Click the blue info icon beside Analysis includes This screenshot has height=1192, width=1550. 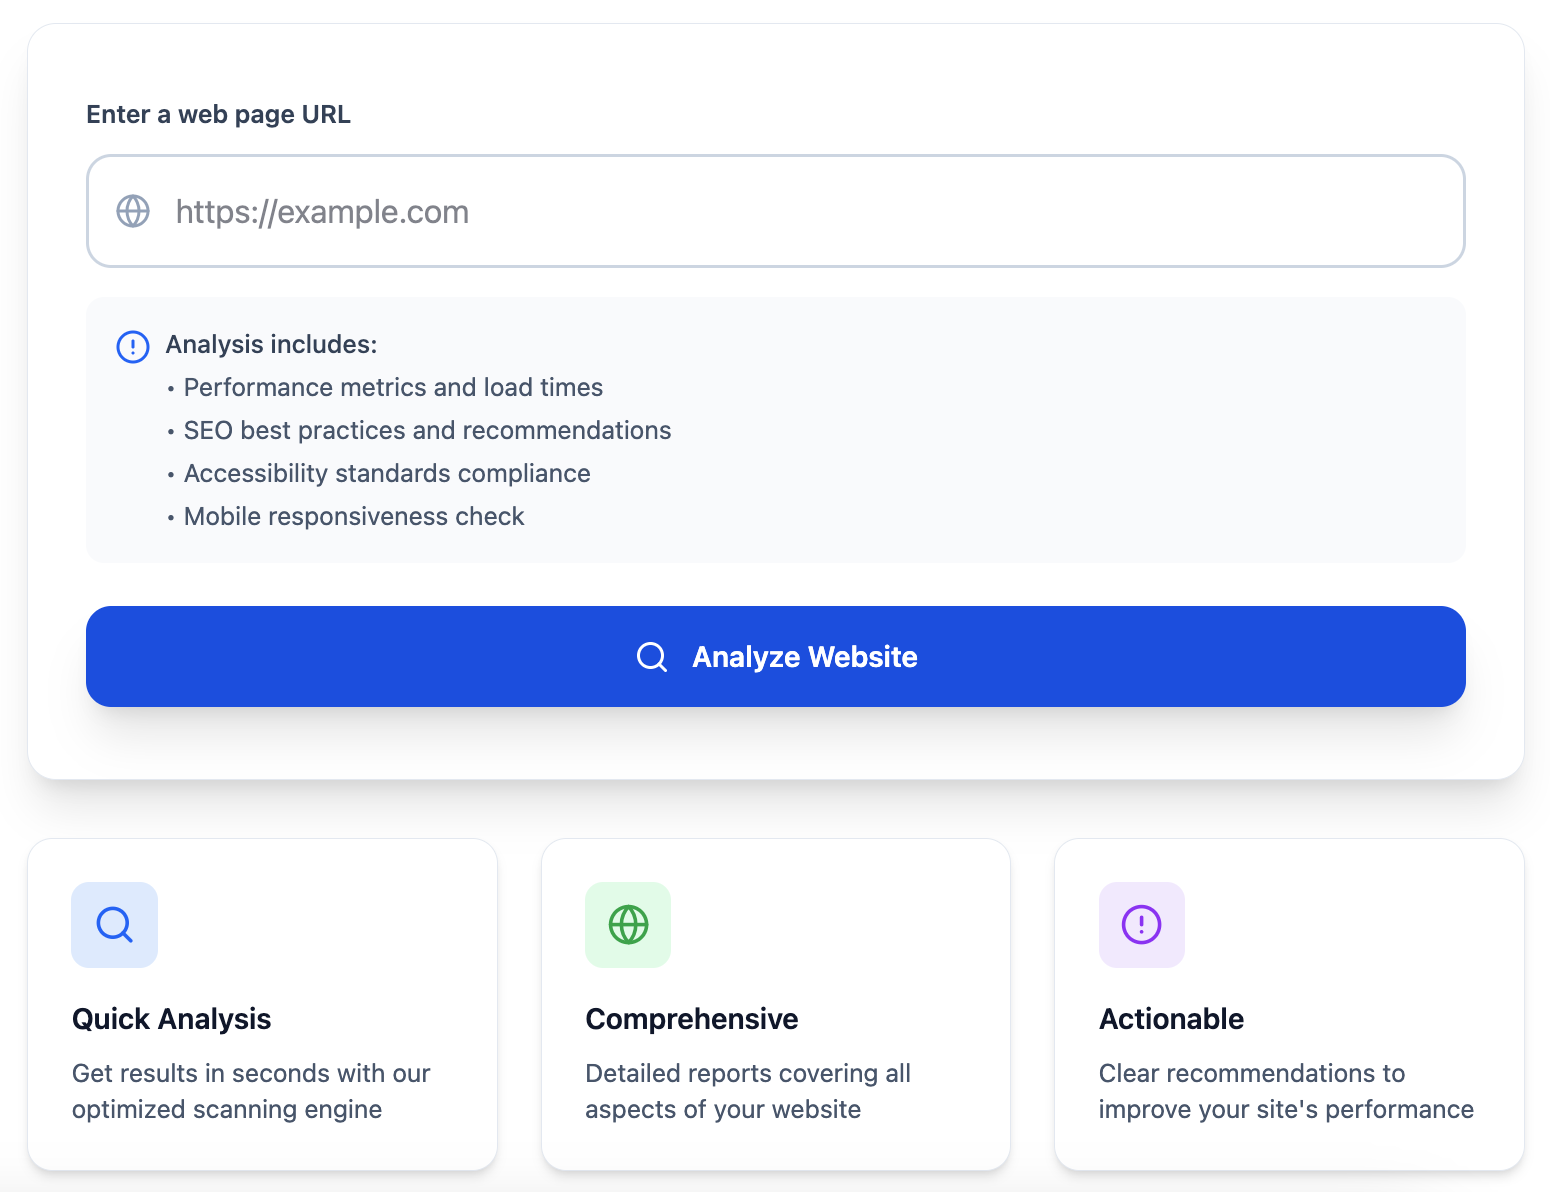(x=133, y=347)
